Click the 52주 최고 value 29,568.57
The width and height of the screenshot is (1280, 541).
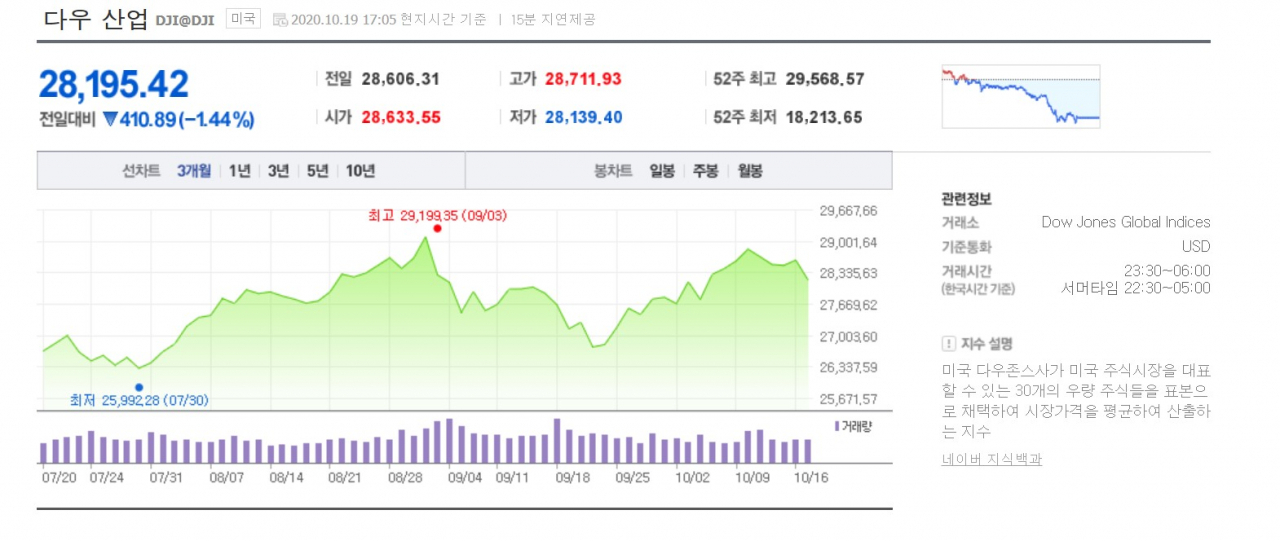pos(825,79)
